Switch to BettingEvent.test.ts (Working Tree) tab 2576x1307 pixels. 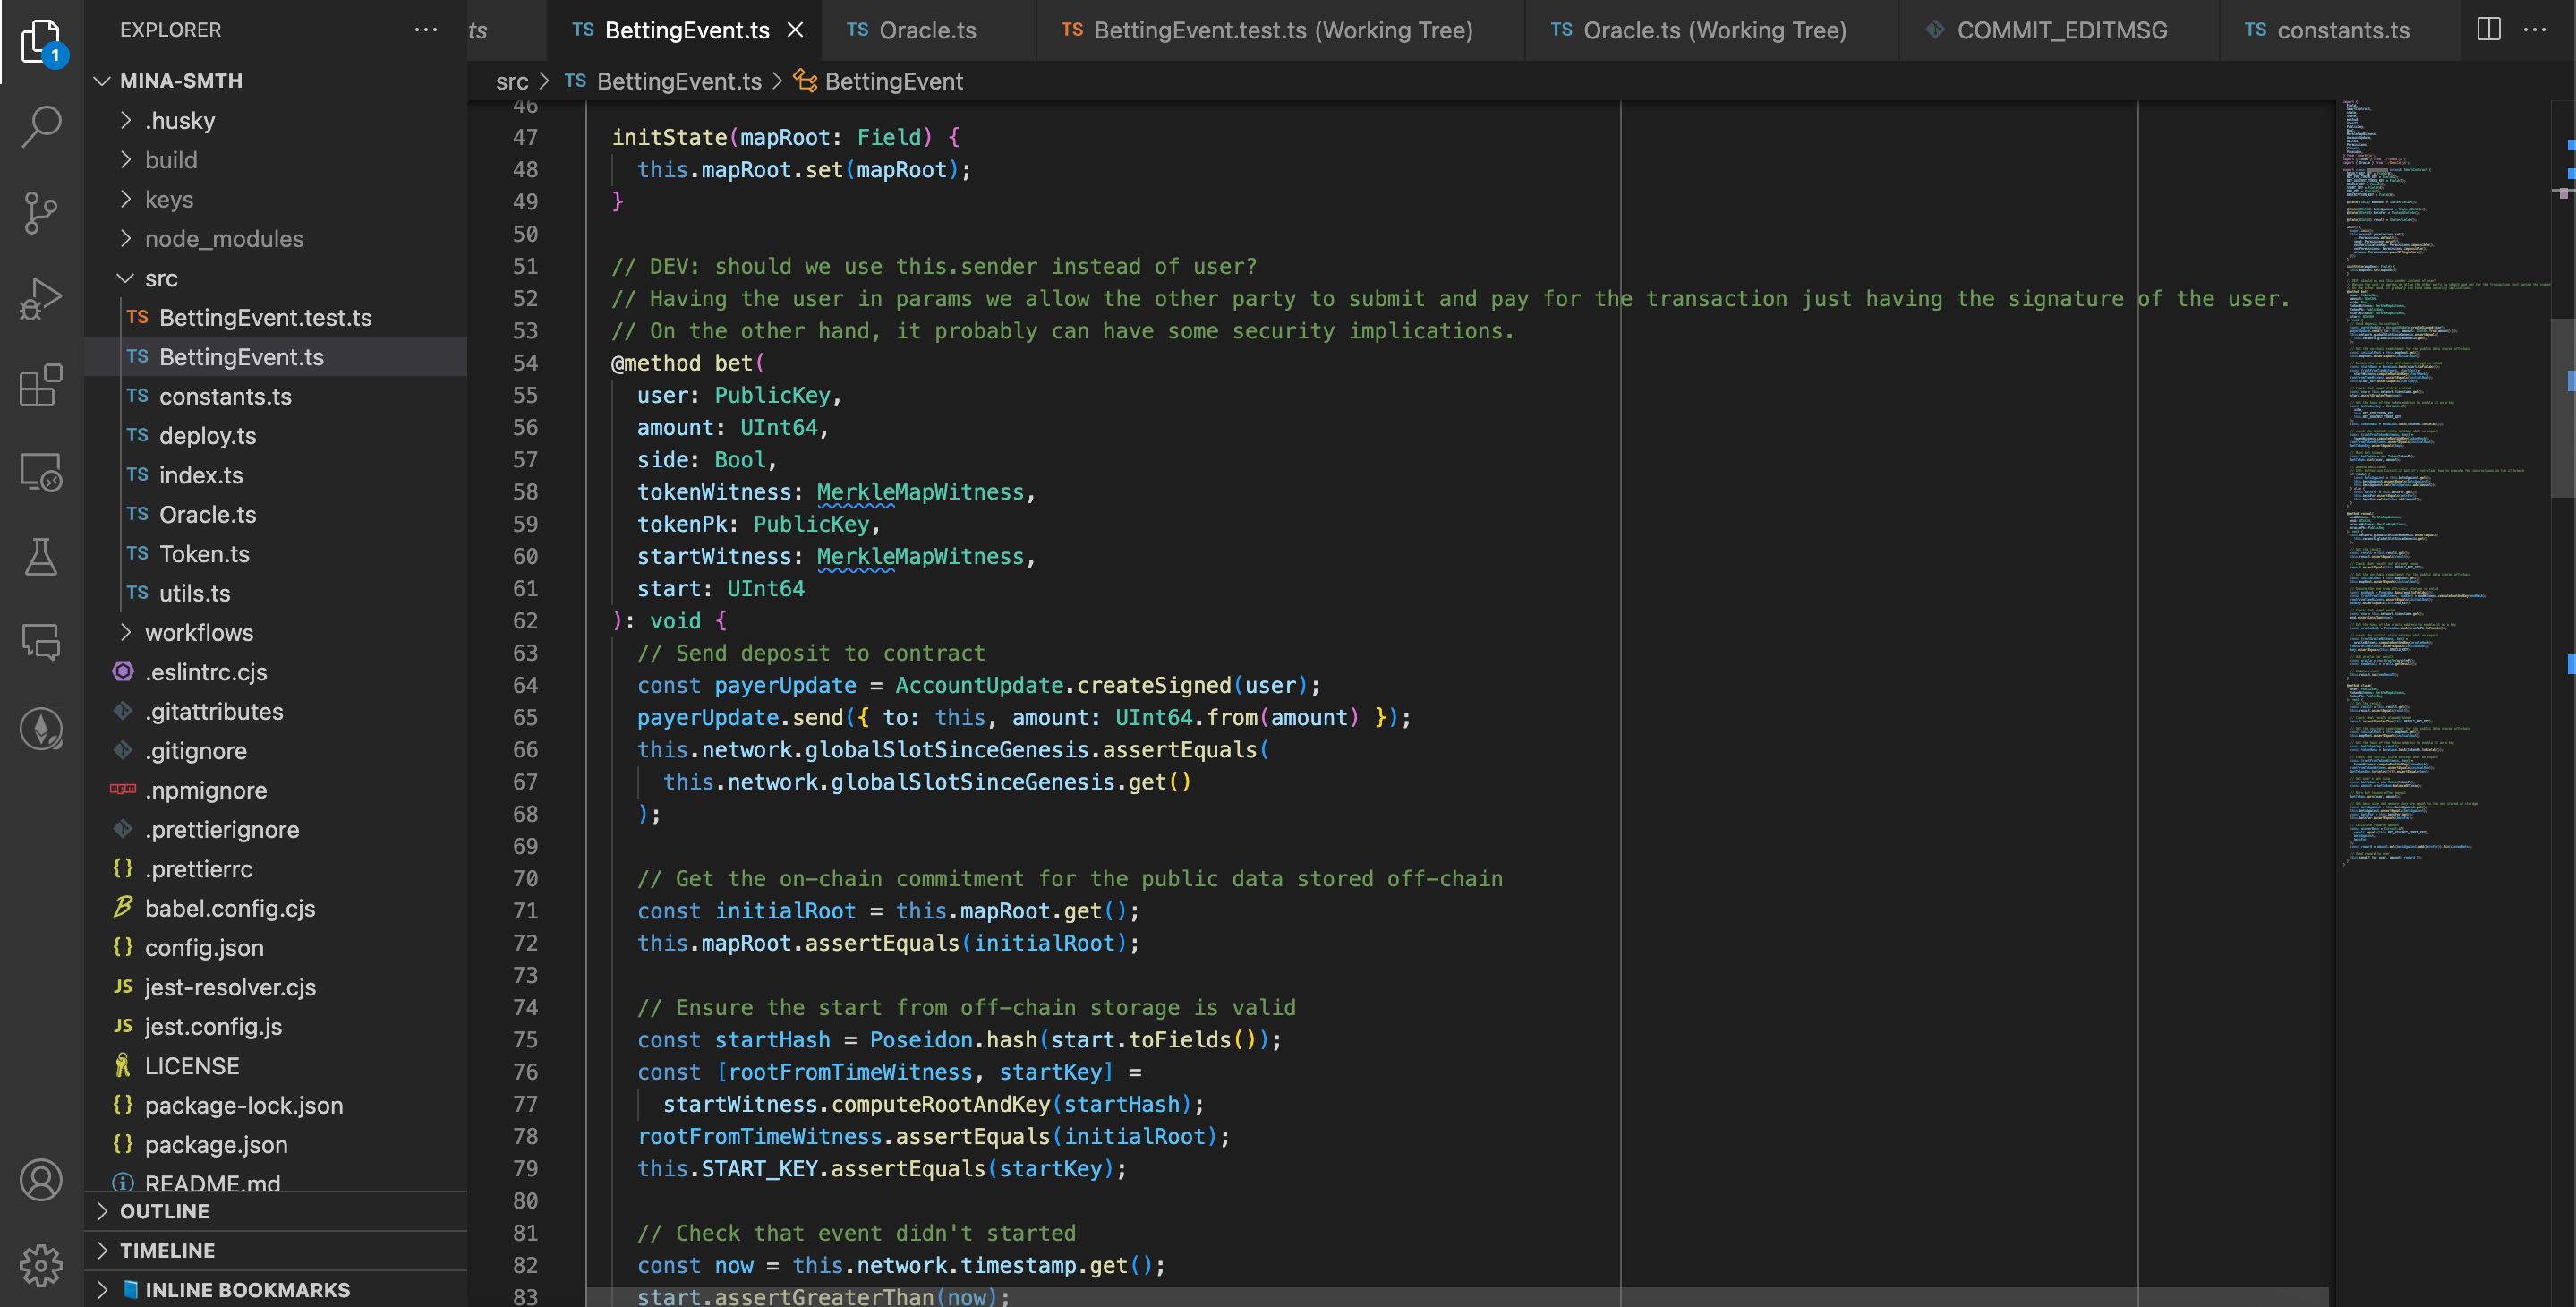[1281, 30]
